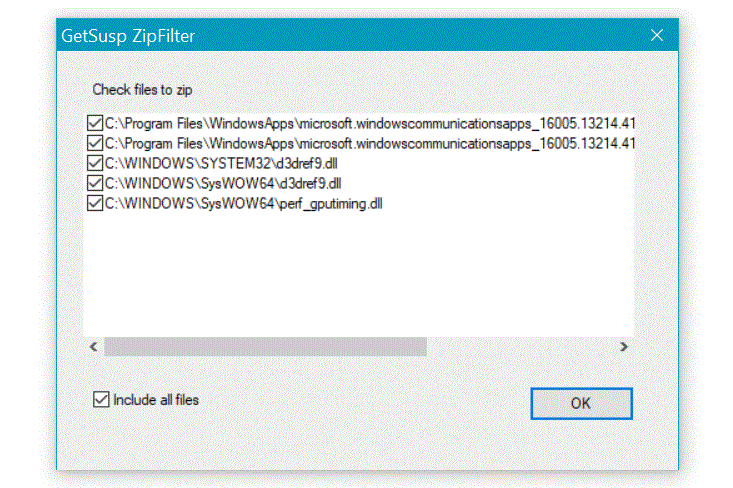The height and width of the screenshot is (488, 733).
Task: Click the "Check files to zip" heading
Action: [x=142, y=89]
